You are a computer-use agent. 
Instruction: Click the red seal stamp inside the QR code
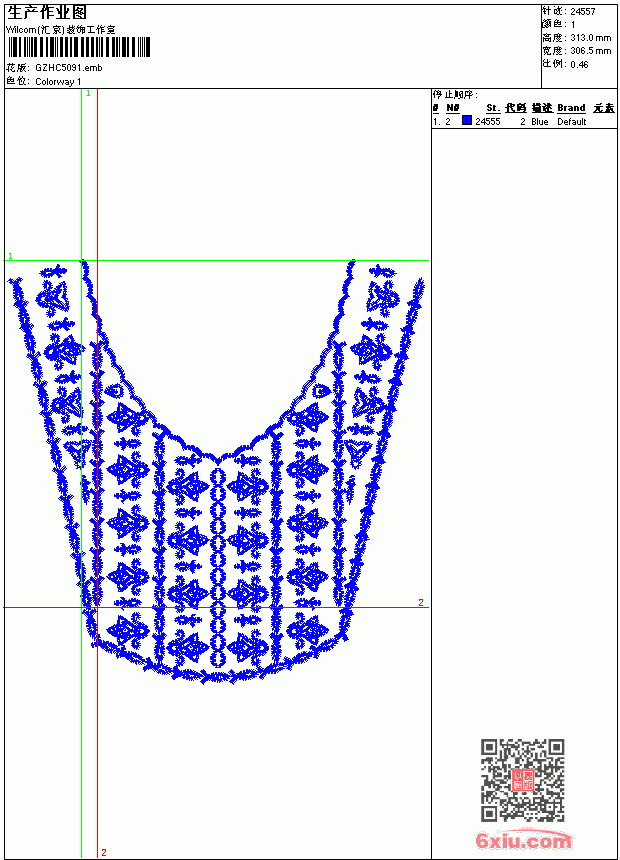pyautogui.click(x=523, y=780)
